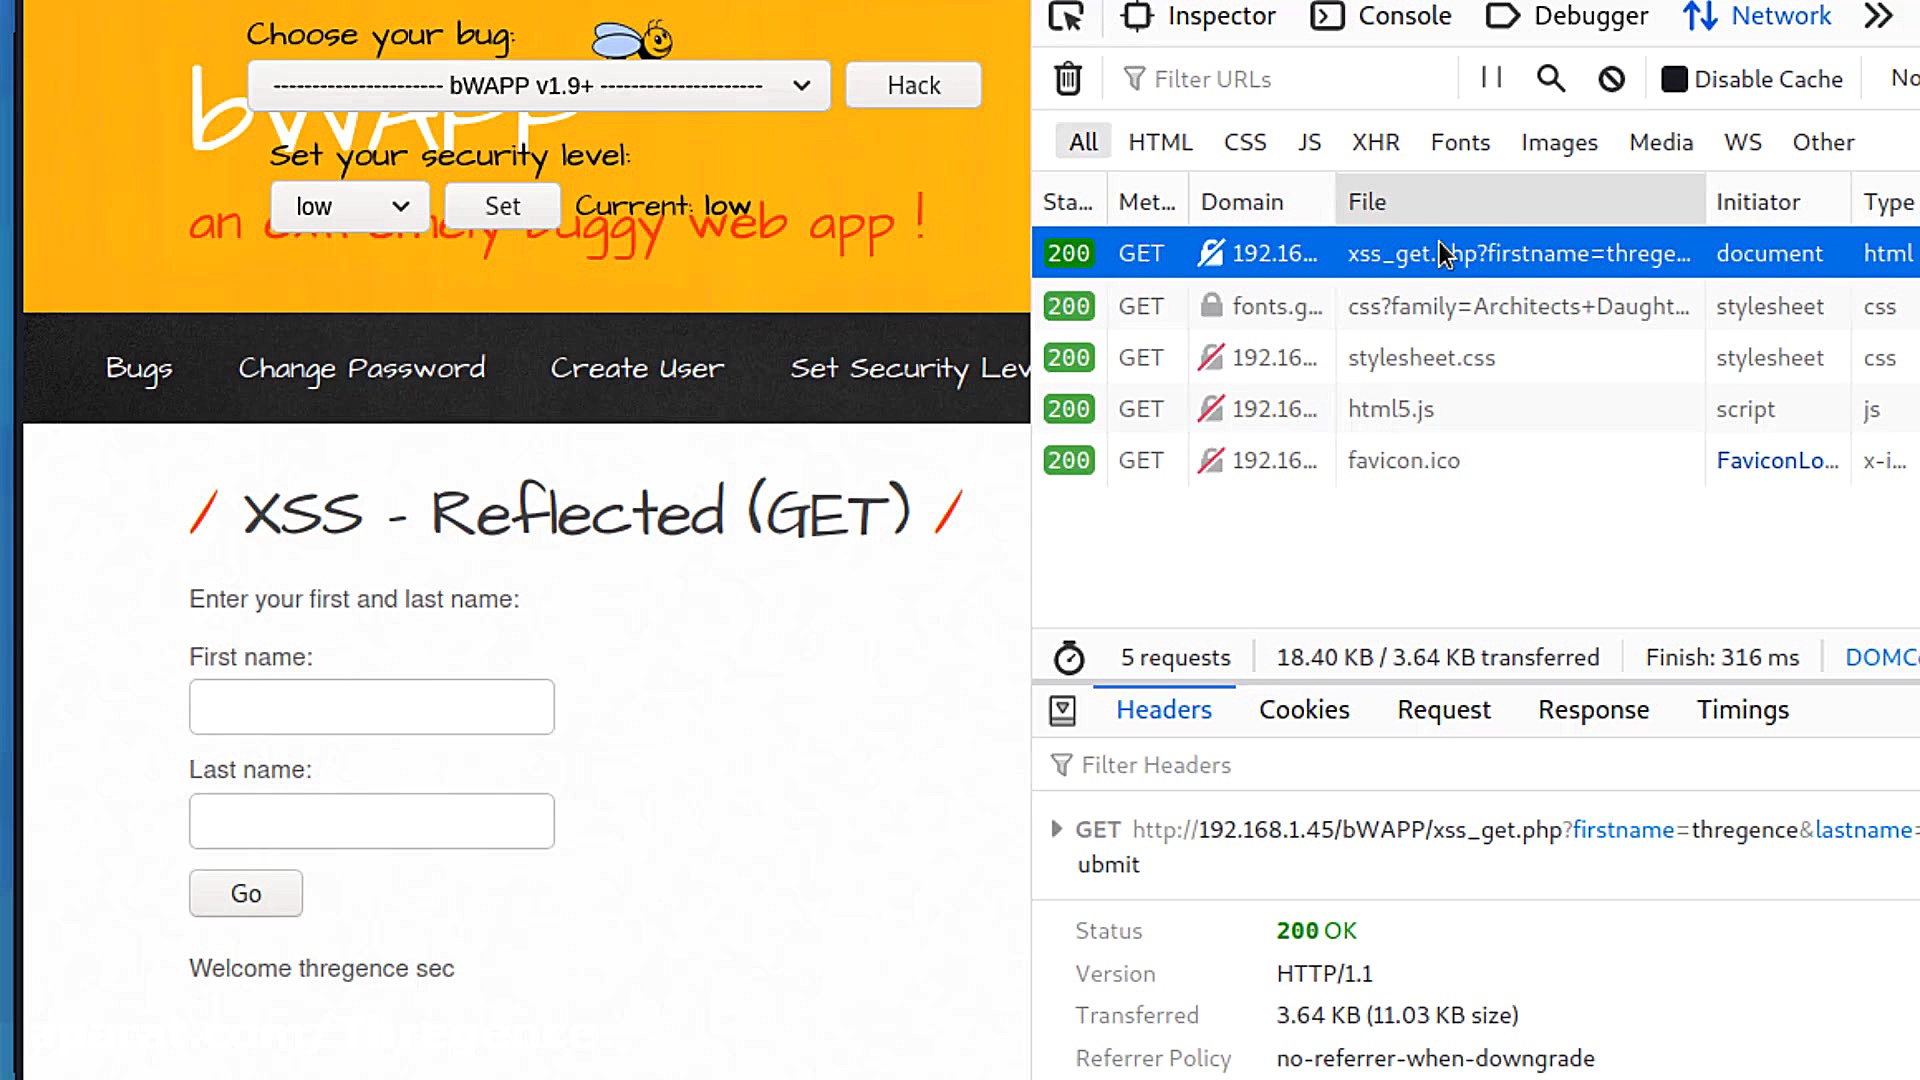
Task: Open the security level dropdown
Action: point(350,207)
